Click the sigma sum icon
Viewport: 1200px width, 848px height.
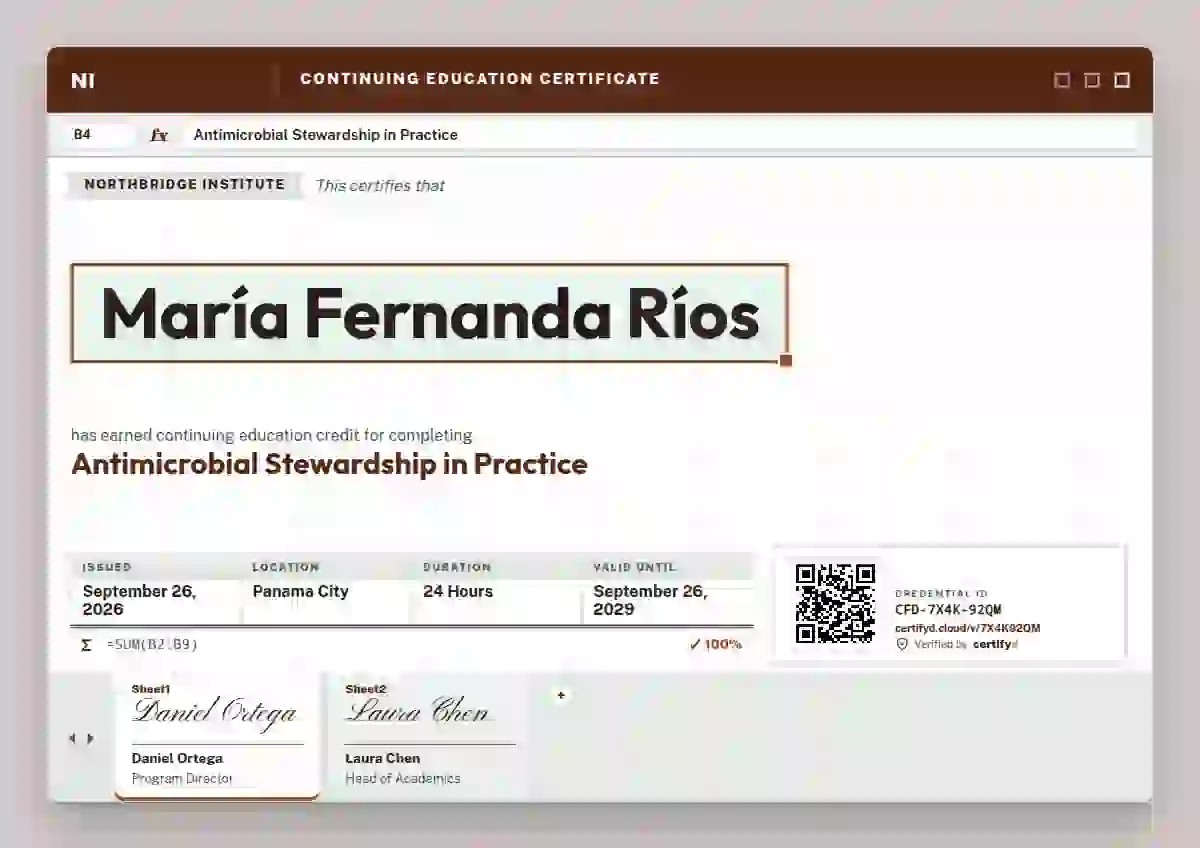coord(86,645)
